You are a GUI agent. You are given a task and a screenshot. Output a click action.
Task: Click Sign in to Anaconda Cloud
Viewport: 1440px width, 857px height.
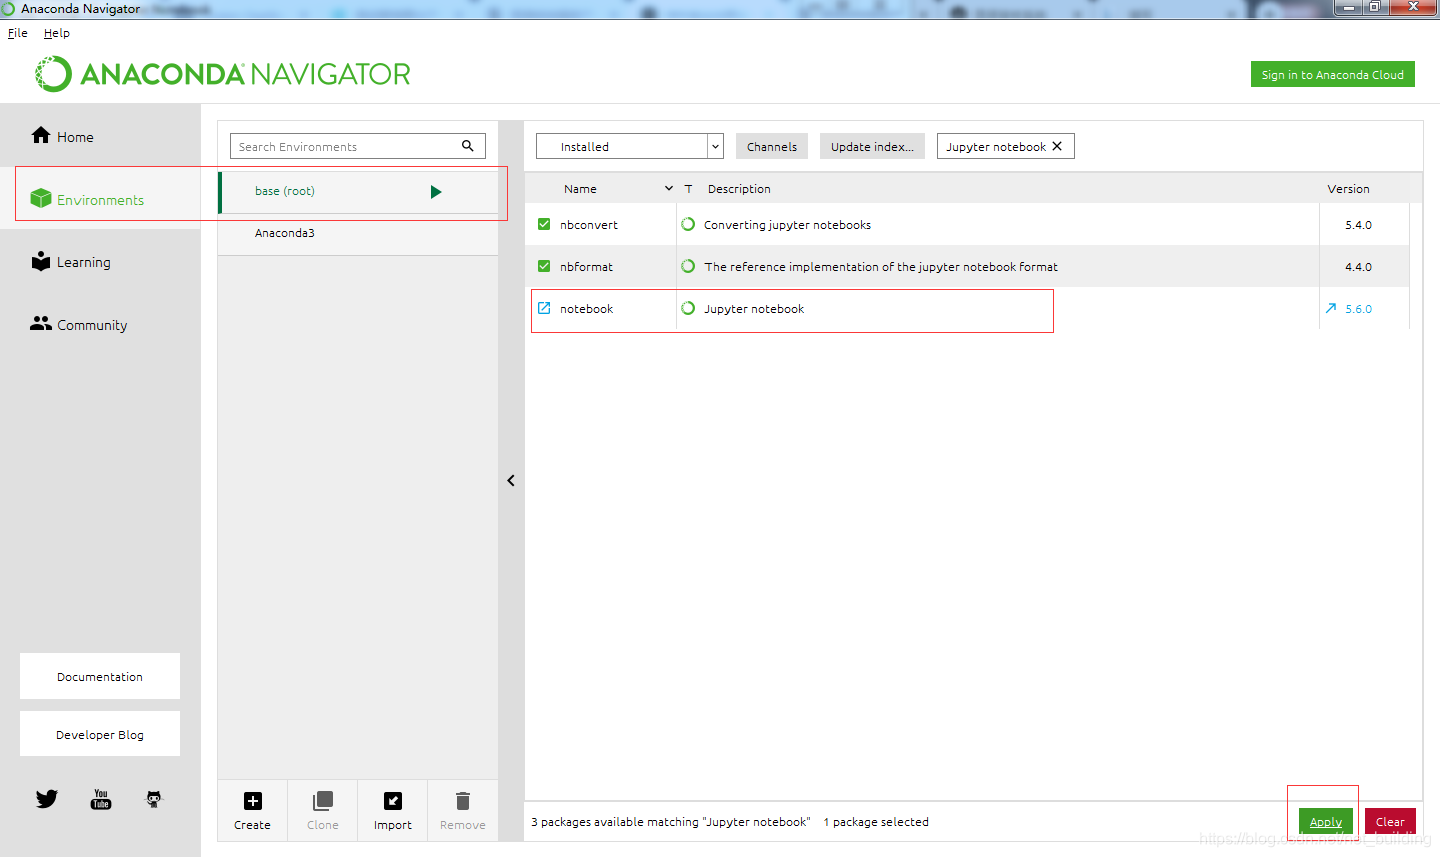tap(1333, 75)
